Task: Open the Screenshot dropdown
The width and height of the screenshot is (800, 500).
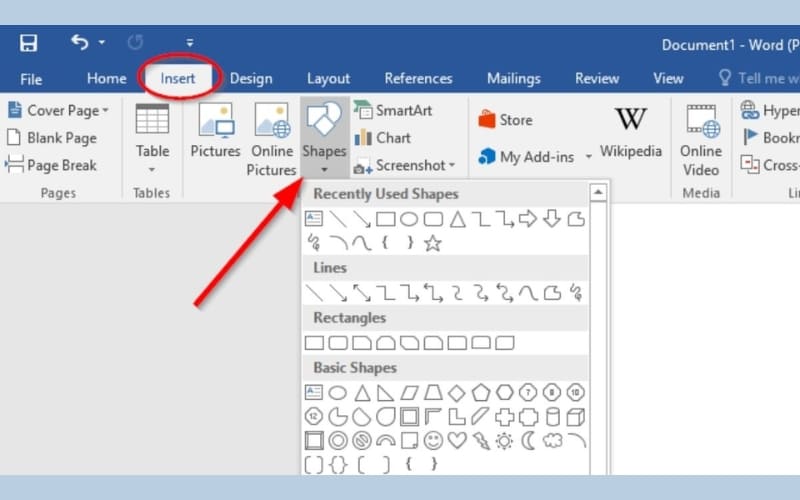Action: click(x=404, y=165)
